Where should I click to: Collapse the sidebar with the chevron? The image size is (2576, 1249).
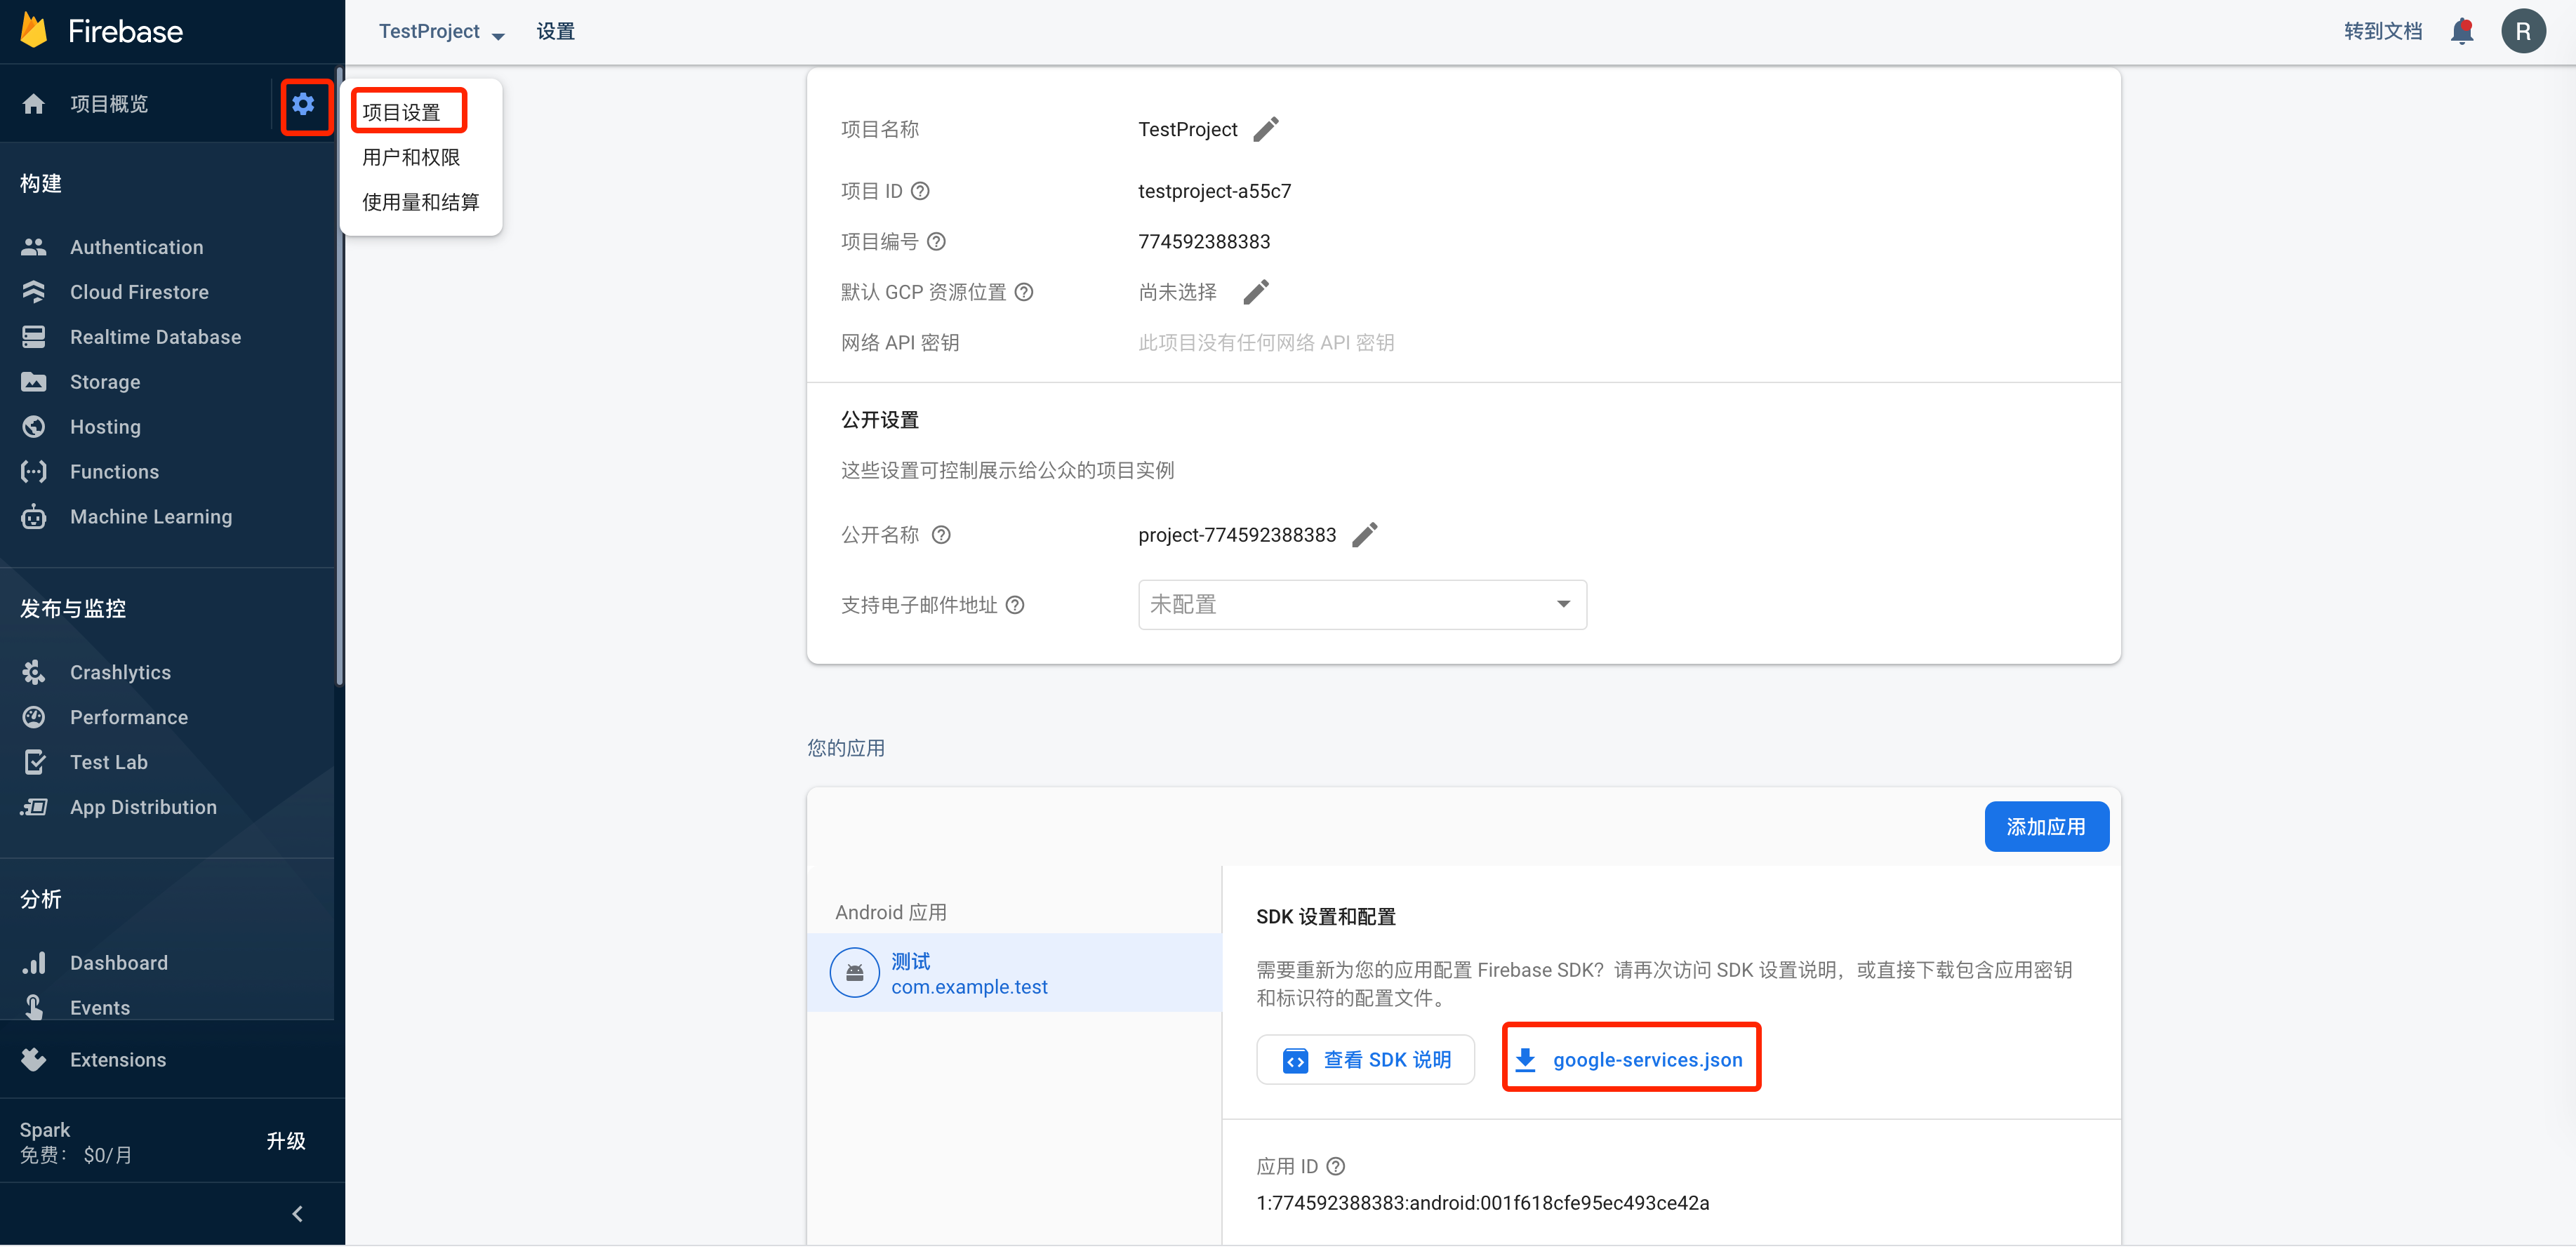click(x=297, y=1214)
